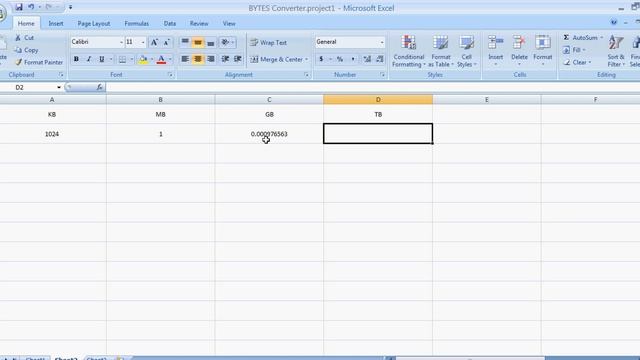Click the Wrap Text button
This screenshot has width=640, height=360.
[x=269, y=42]
